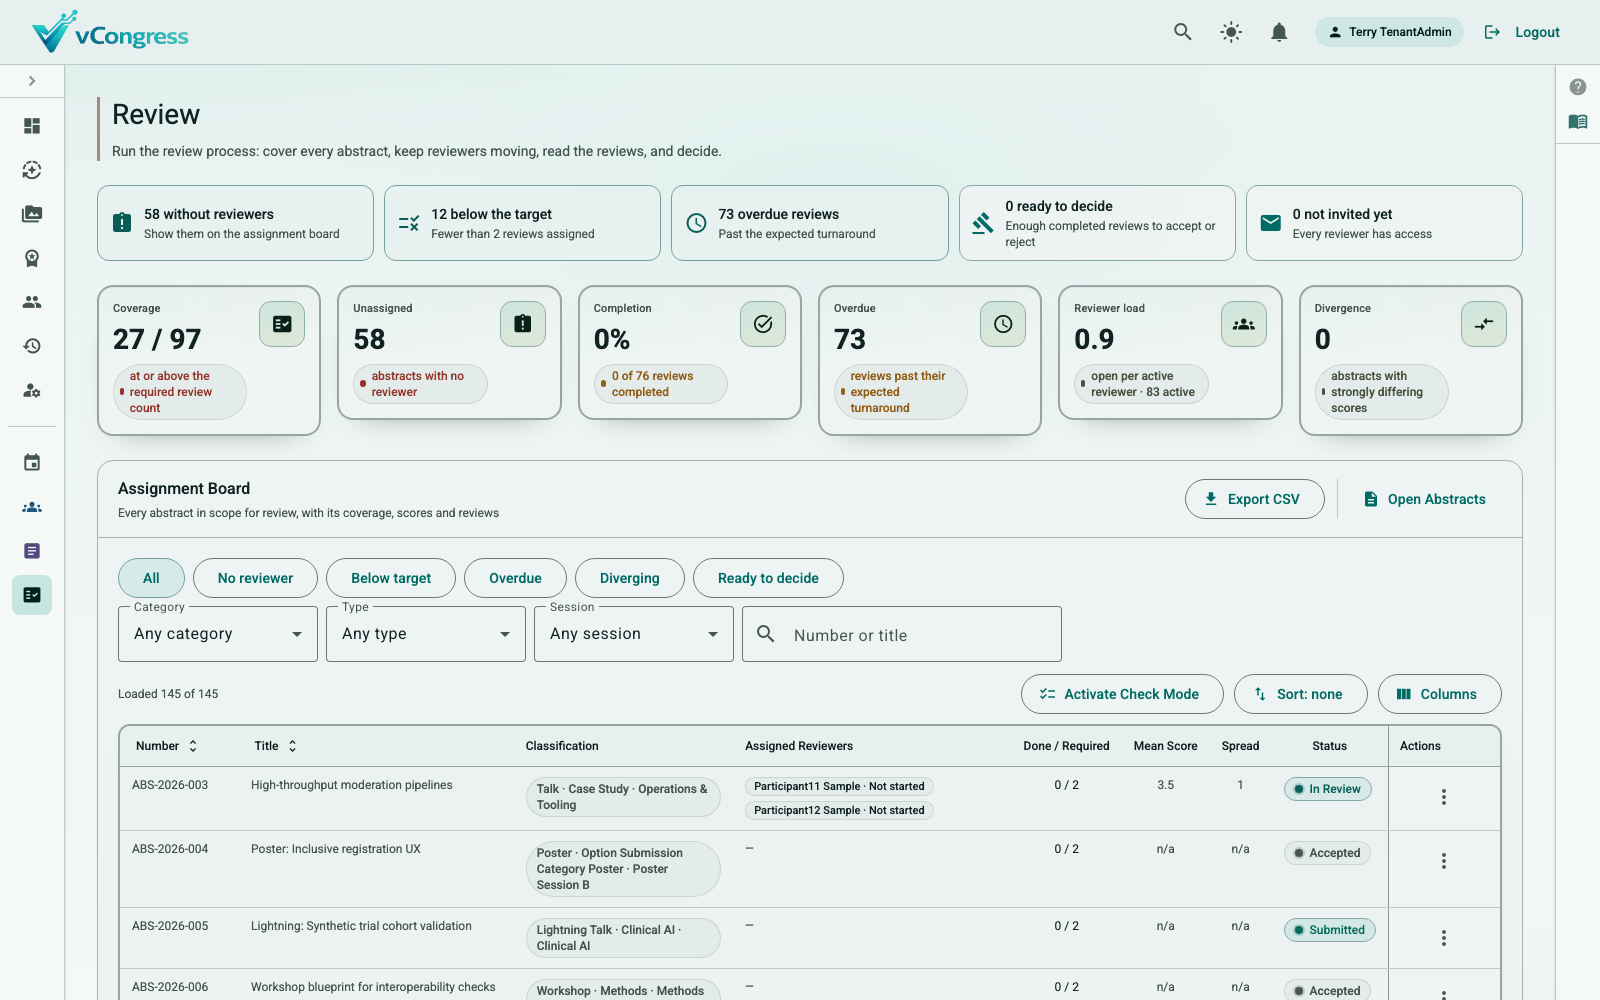This screenshot has height=1000, width=1600.
Task: Open the image gallery sidebar icon
Action: [32, 214]
